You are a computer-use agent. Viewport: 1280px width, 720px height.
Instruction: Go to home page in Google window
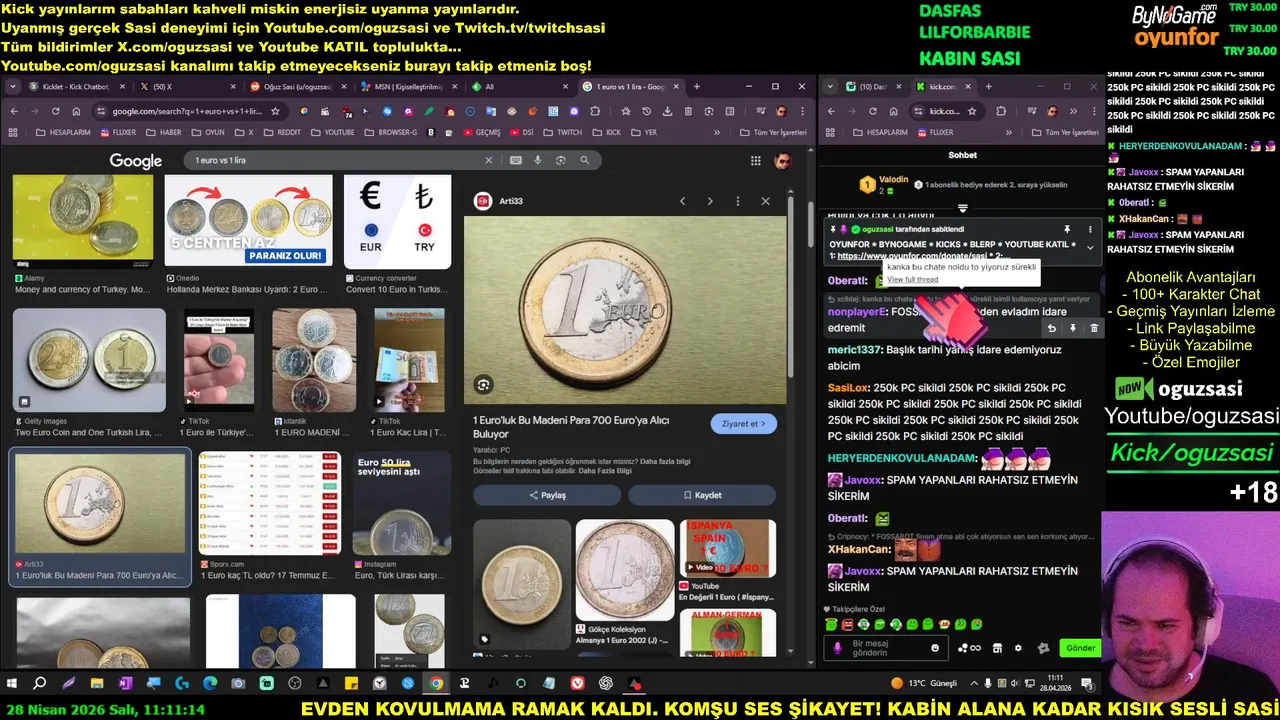pyautogui.click(x=77, y=111)
